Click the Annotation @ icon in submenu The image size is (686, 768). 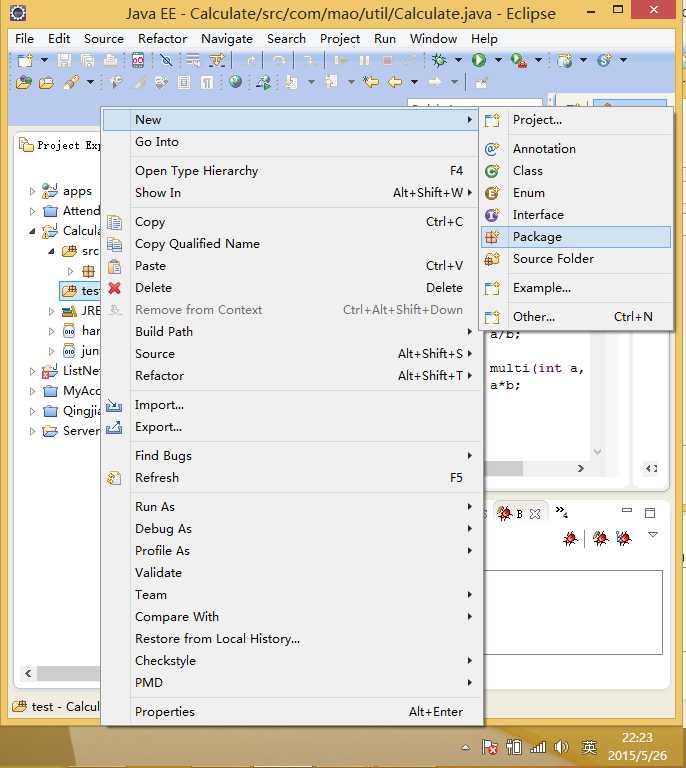point(492,149)
